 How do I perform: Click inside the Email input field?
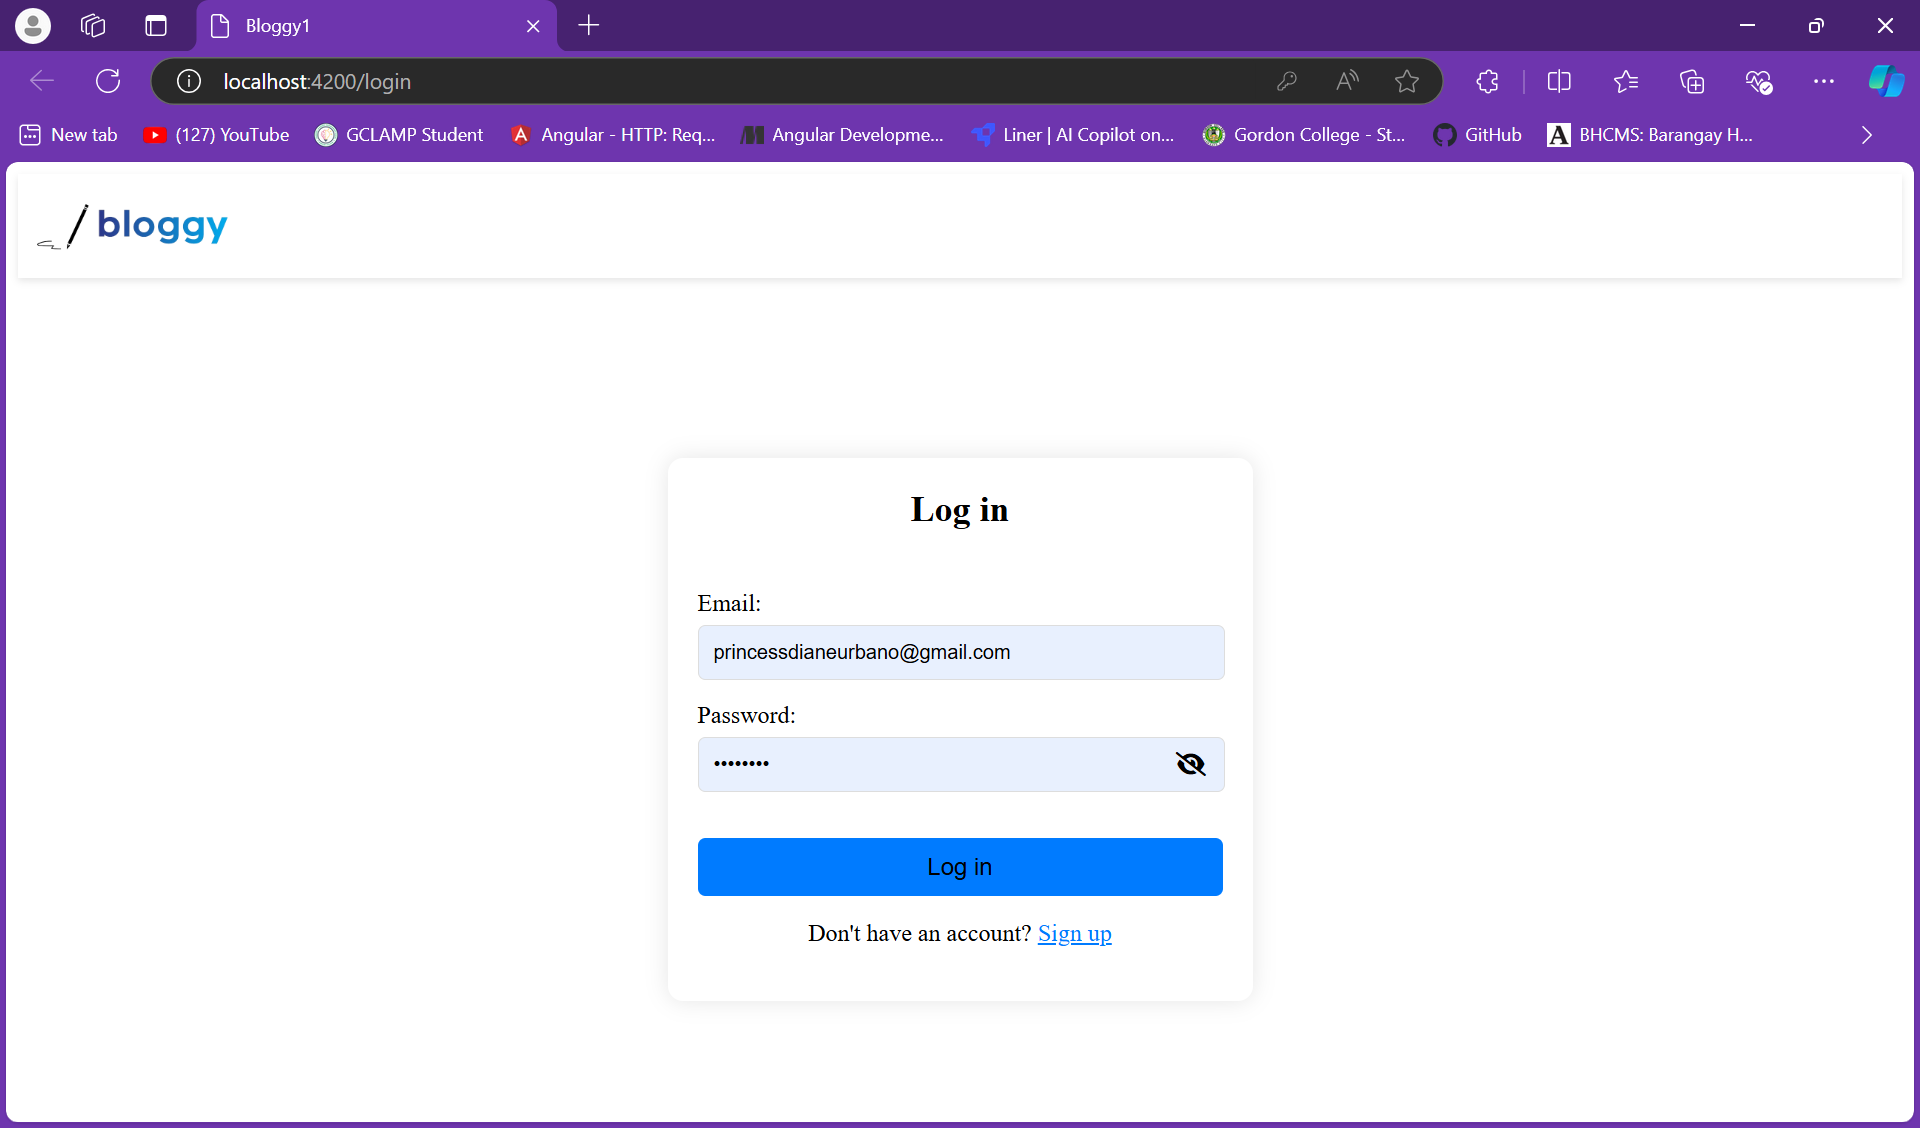pyautogui.click(x=959, y=652)
